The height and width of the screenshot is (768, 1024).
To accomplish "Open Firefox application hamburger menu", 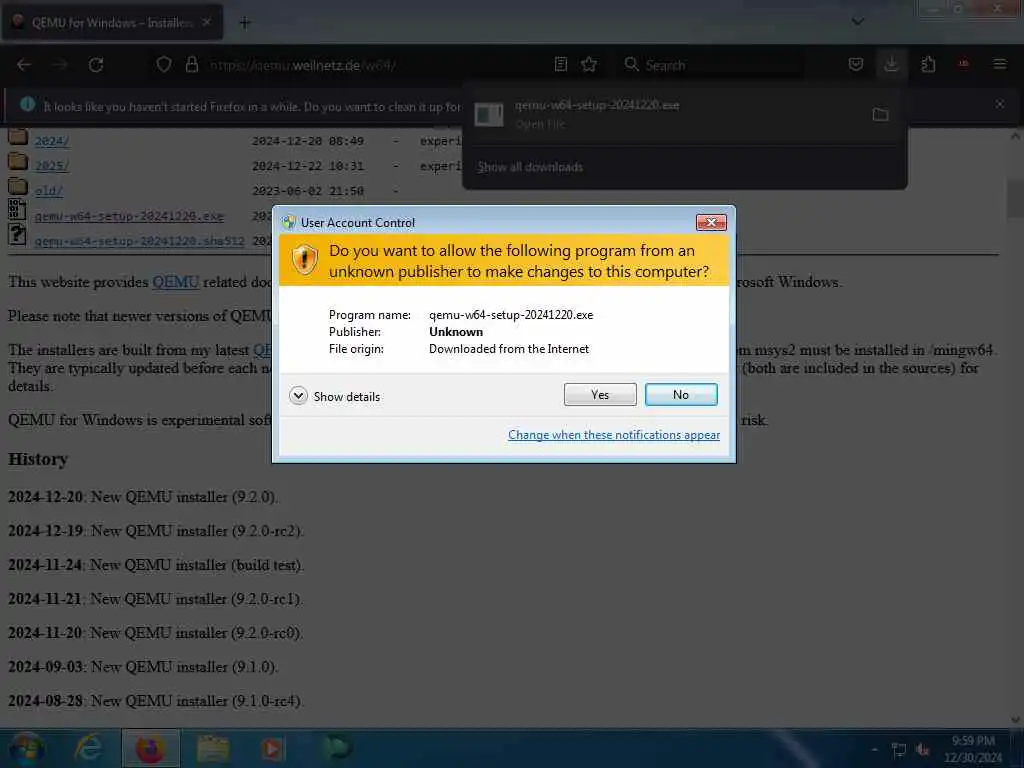I will pos(999,64).
